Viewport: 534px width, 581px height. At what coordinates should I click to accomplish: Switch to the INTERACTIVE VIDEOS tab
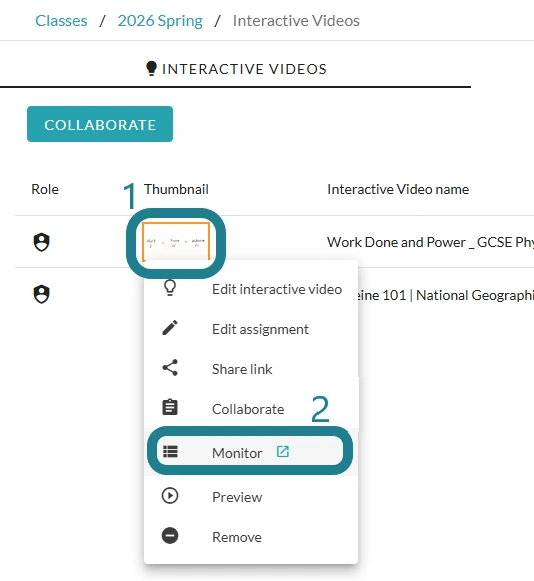coord(236,69)
